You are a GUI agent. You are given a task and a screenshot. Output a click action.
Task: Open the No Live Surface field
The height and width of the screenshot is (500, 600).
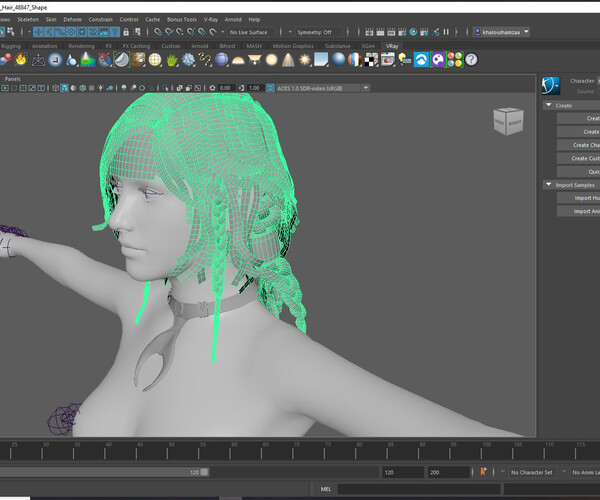point(251,32)
